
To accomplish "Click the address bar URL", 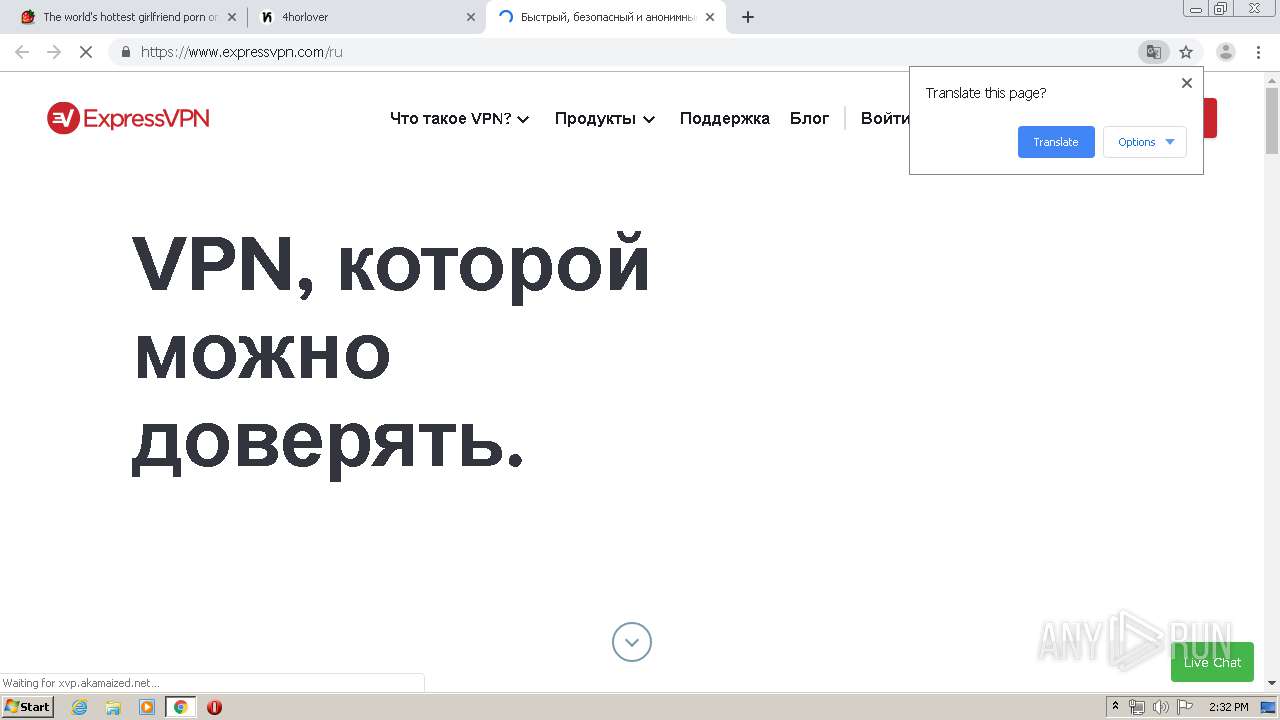I will coord(242,52).
